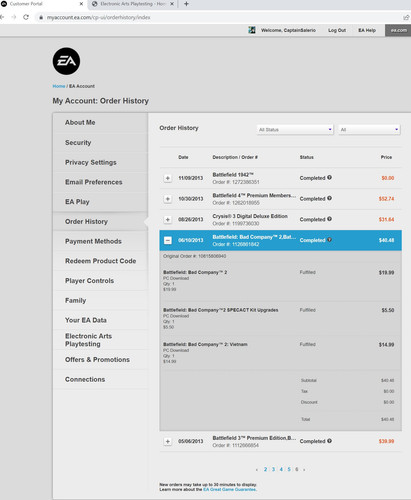Open About Me in sidebar
411x500 pixels.
tap(100, 123)
